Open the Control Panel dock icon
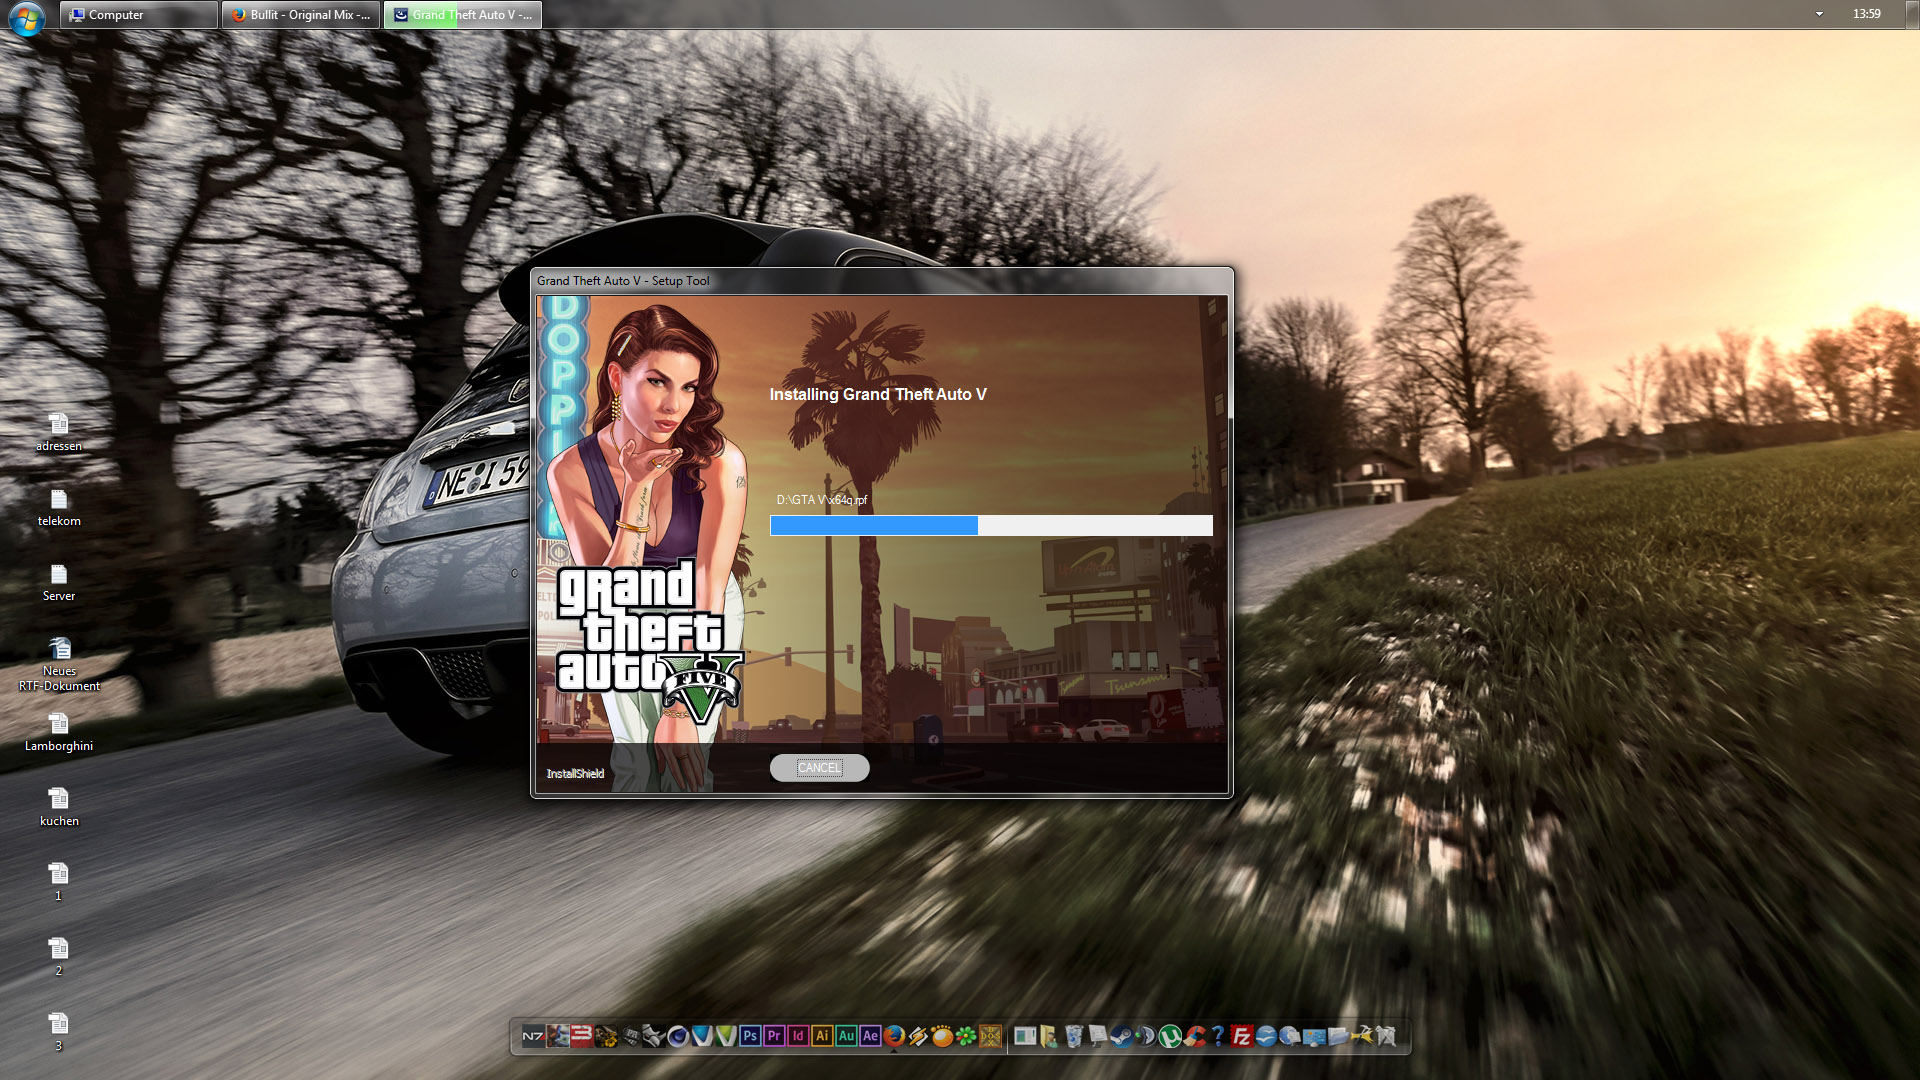The width and height of the screenshot is (1920, 1080). click(1314, 1036)
